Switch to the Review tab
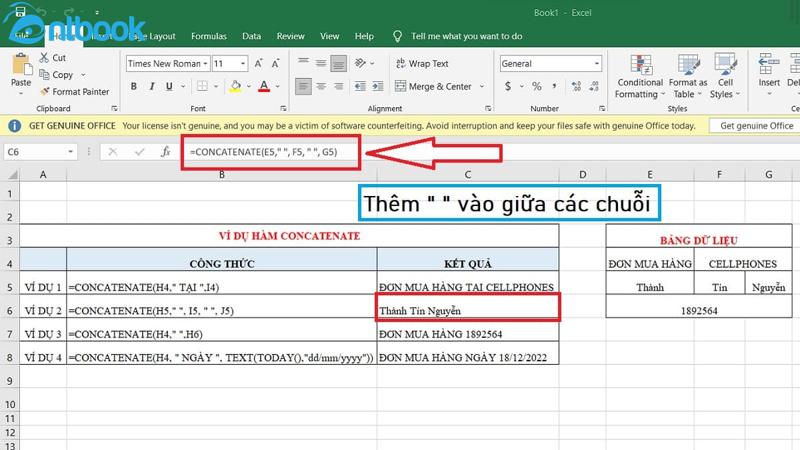Image resolution: width=800 pixels, height=450 pixels. tap(290, 36)
